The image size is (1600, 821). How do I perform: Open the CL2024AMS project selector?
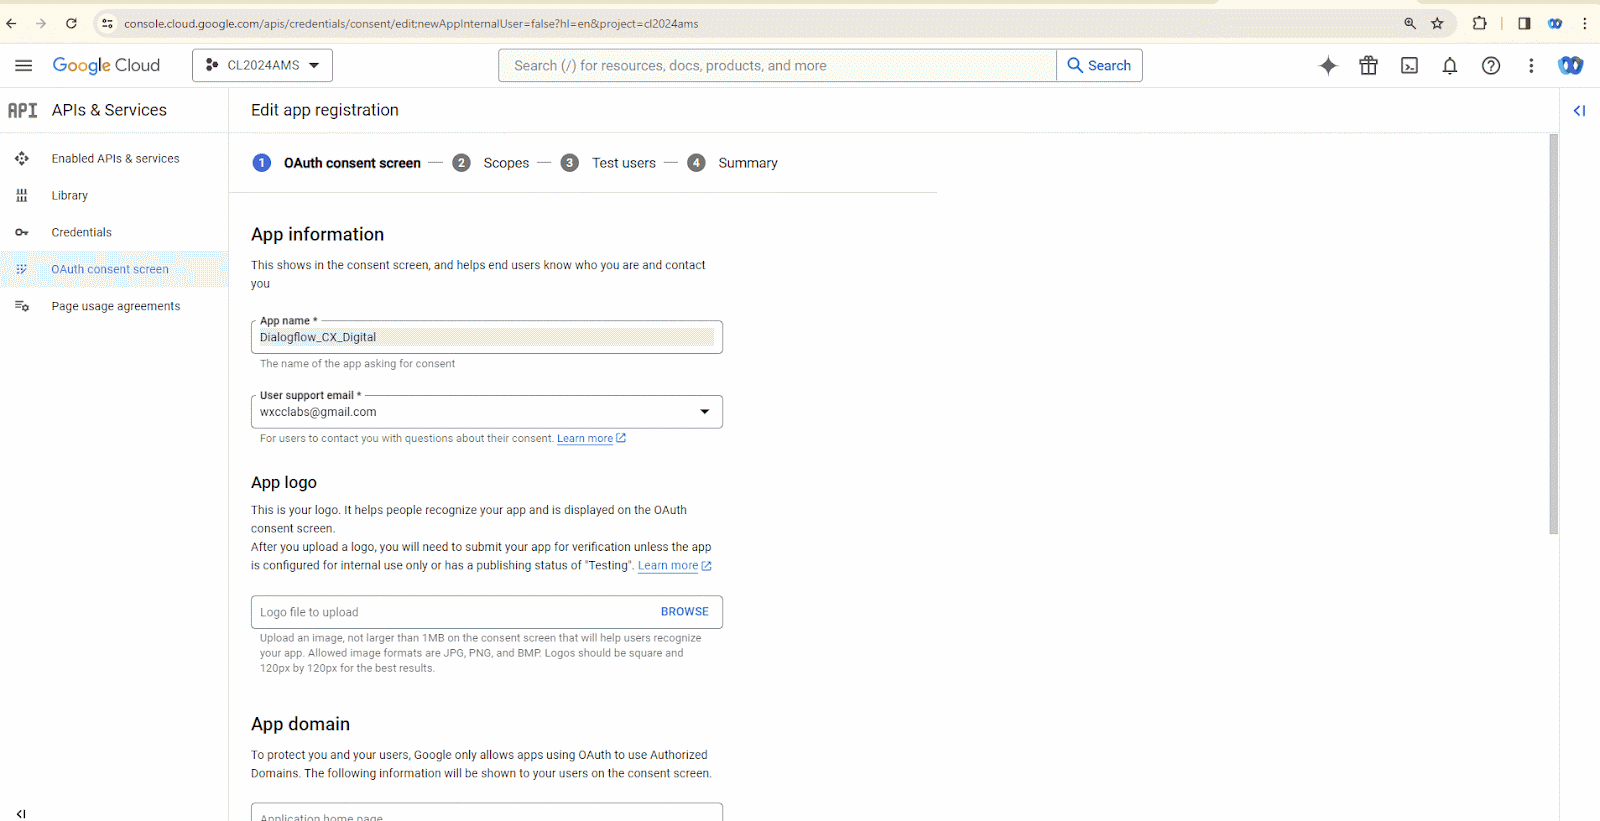point(262,65)
